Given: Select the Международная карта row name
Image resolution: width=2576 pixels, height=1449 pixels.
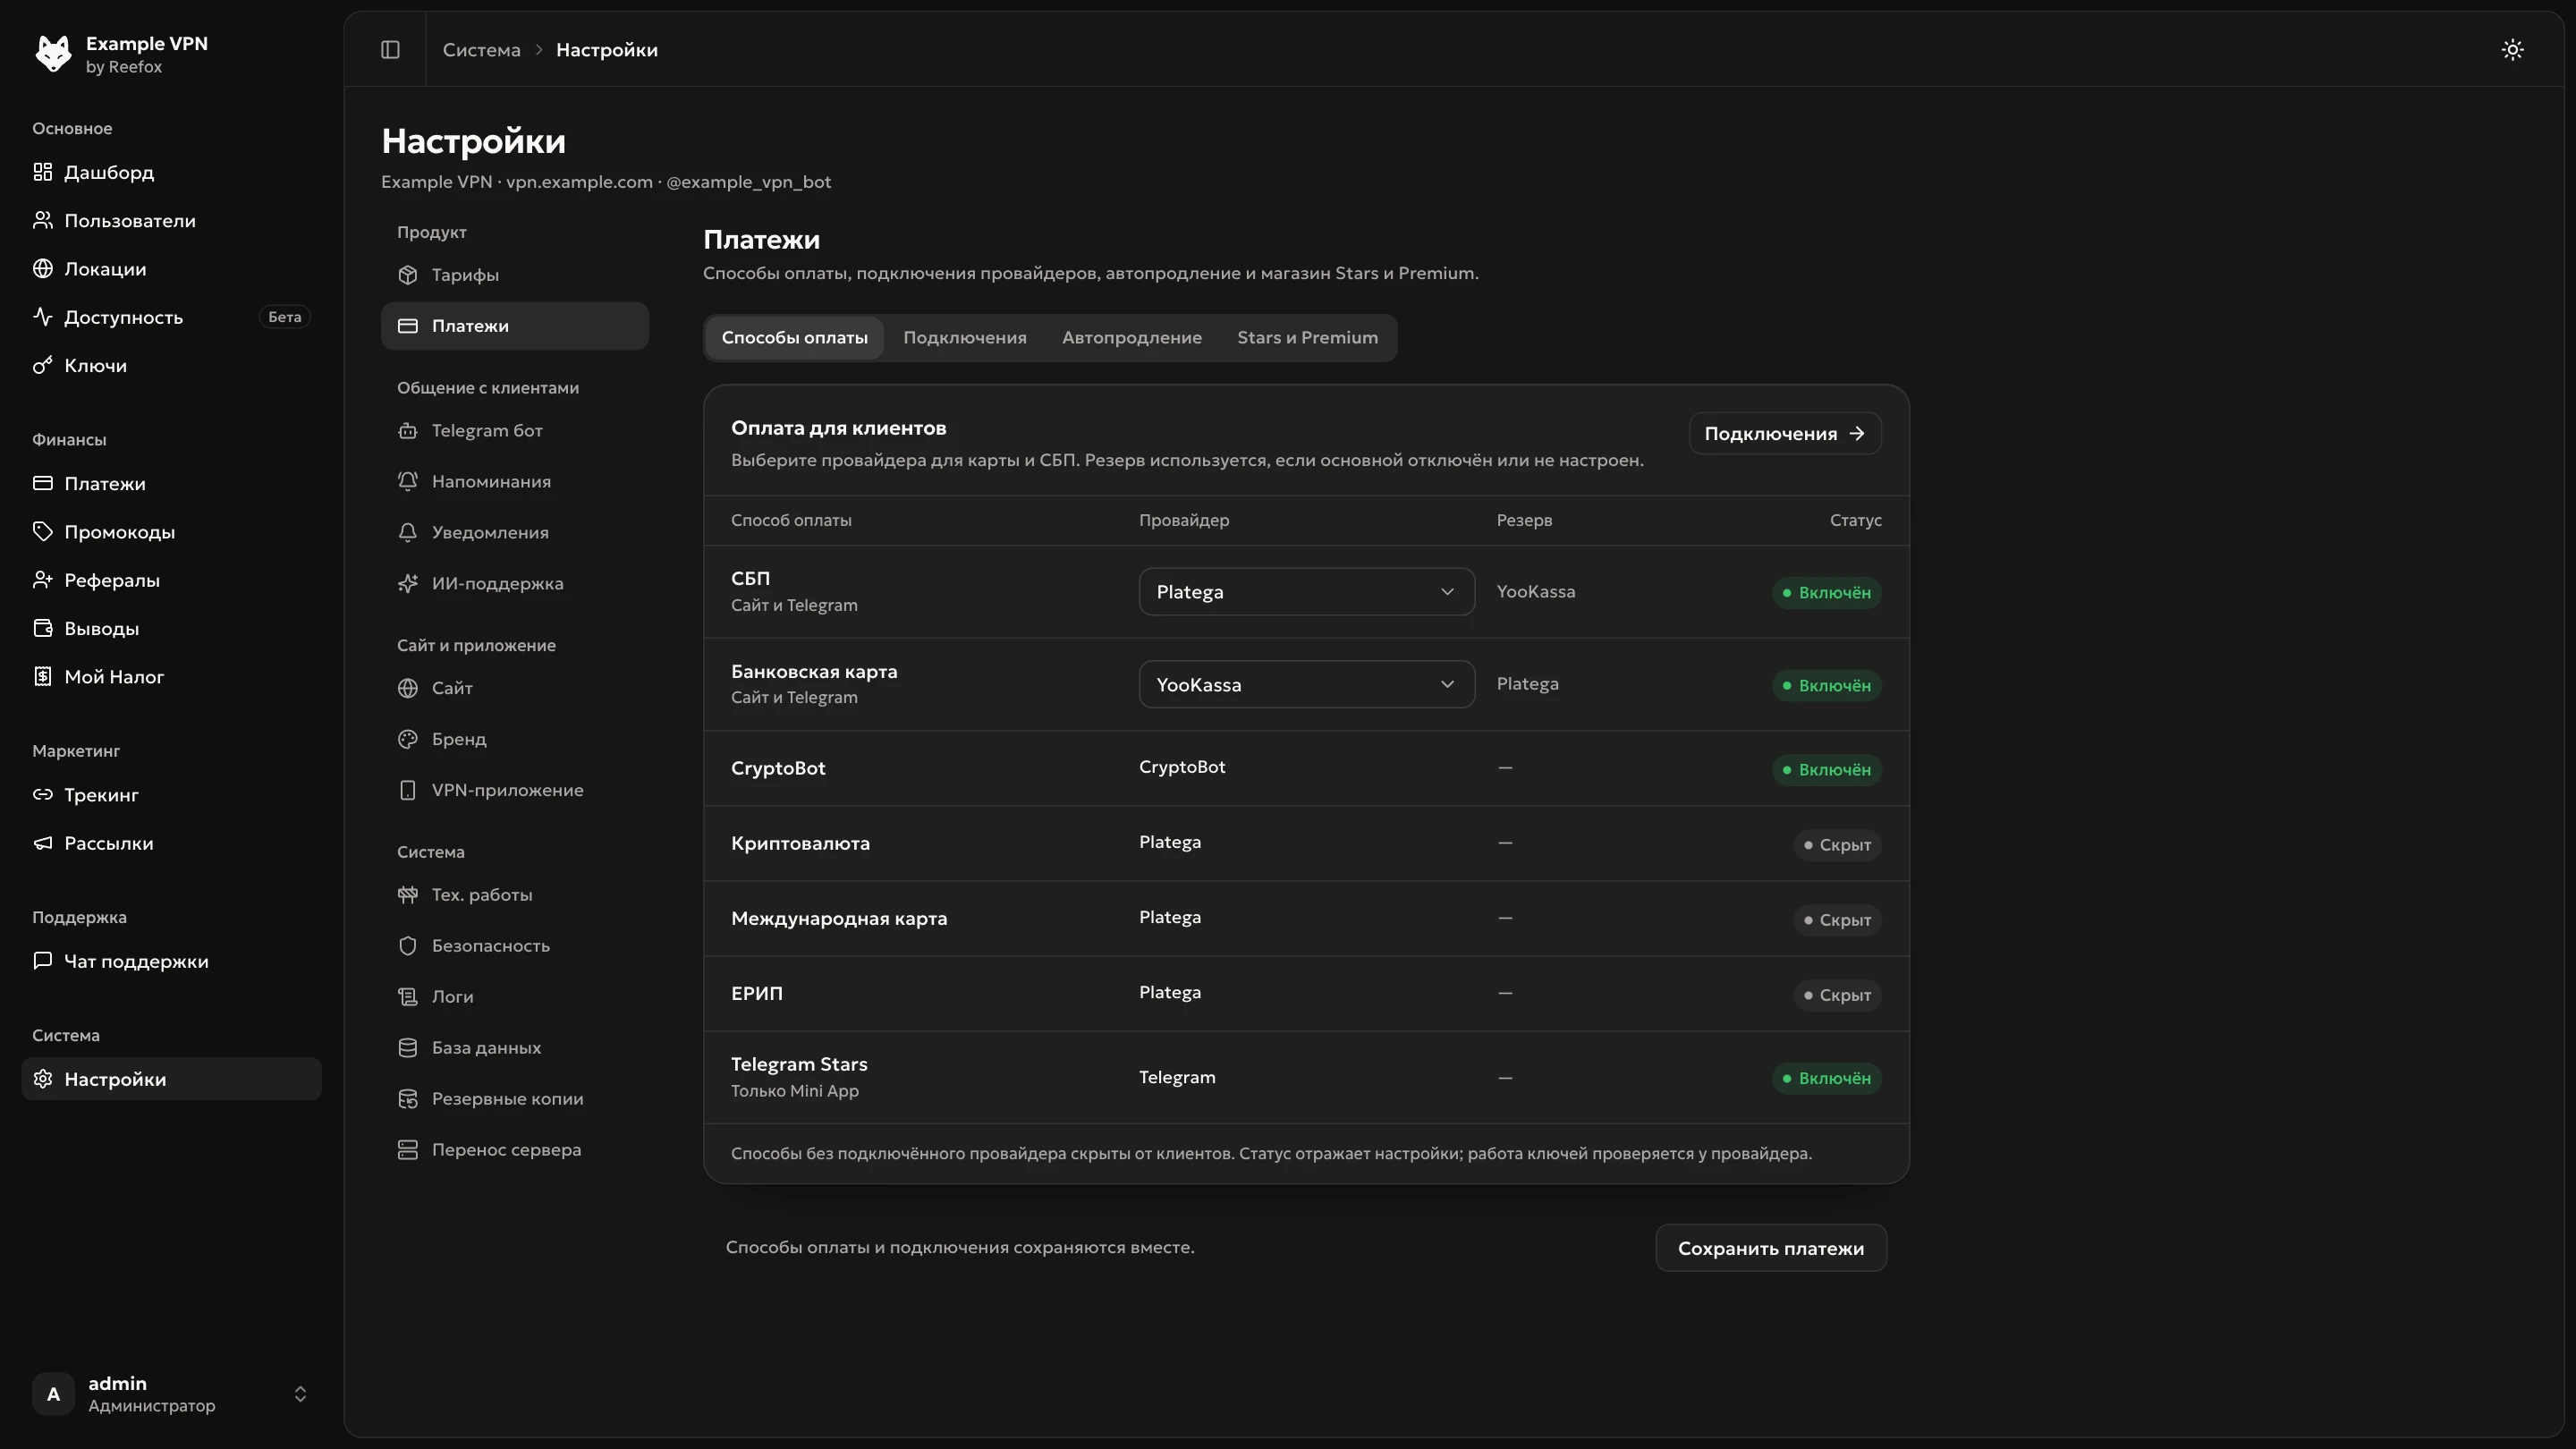Looking at the screenshot, I should pos(838,919).
